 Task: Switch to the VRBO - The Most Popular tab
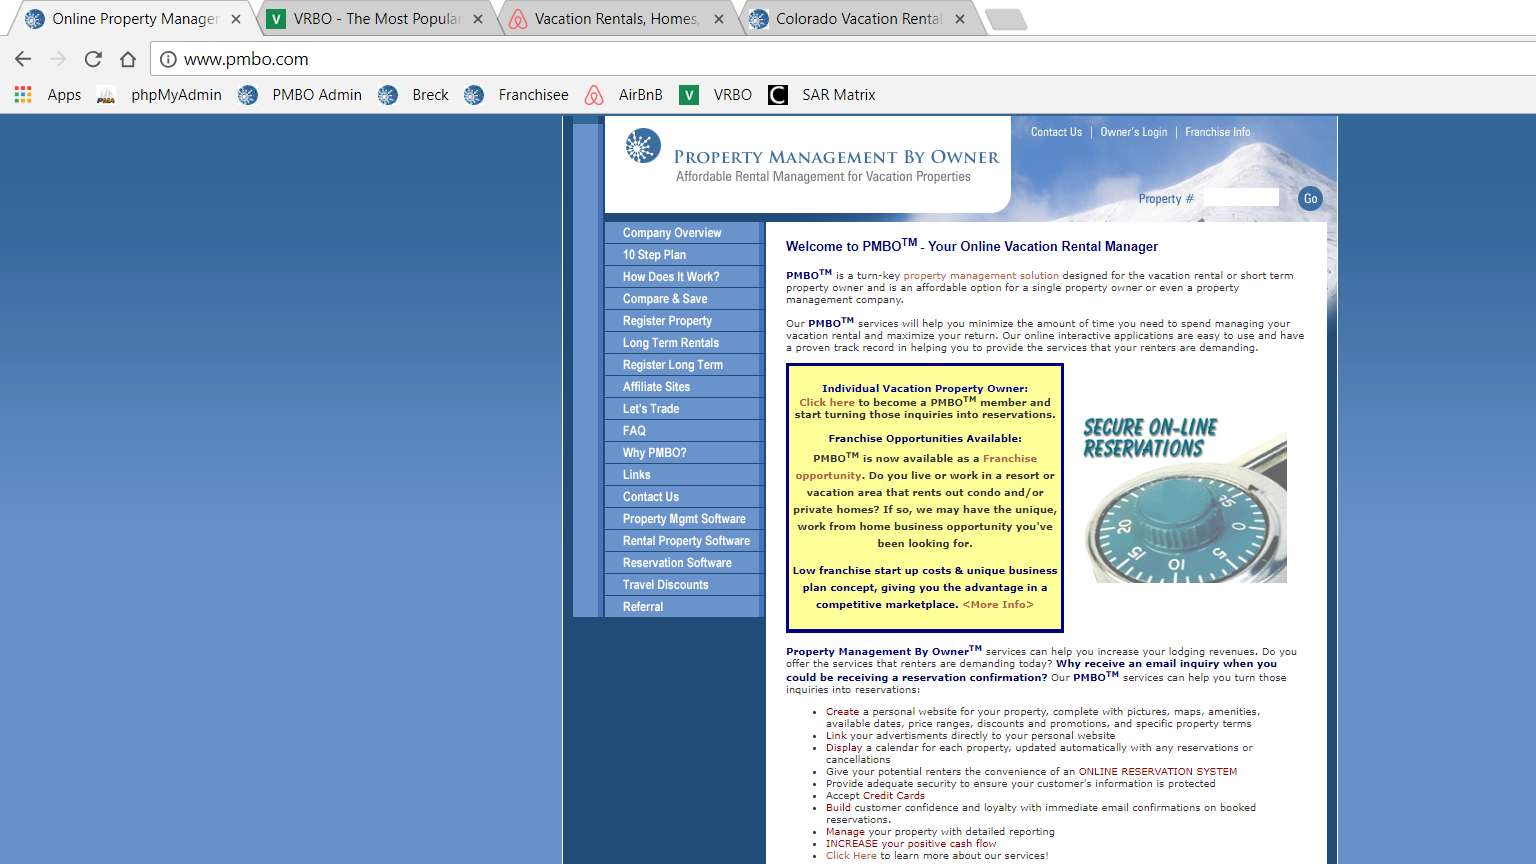375,19
